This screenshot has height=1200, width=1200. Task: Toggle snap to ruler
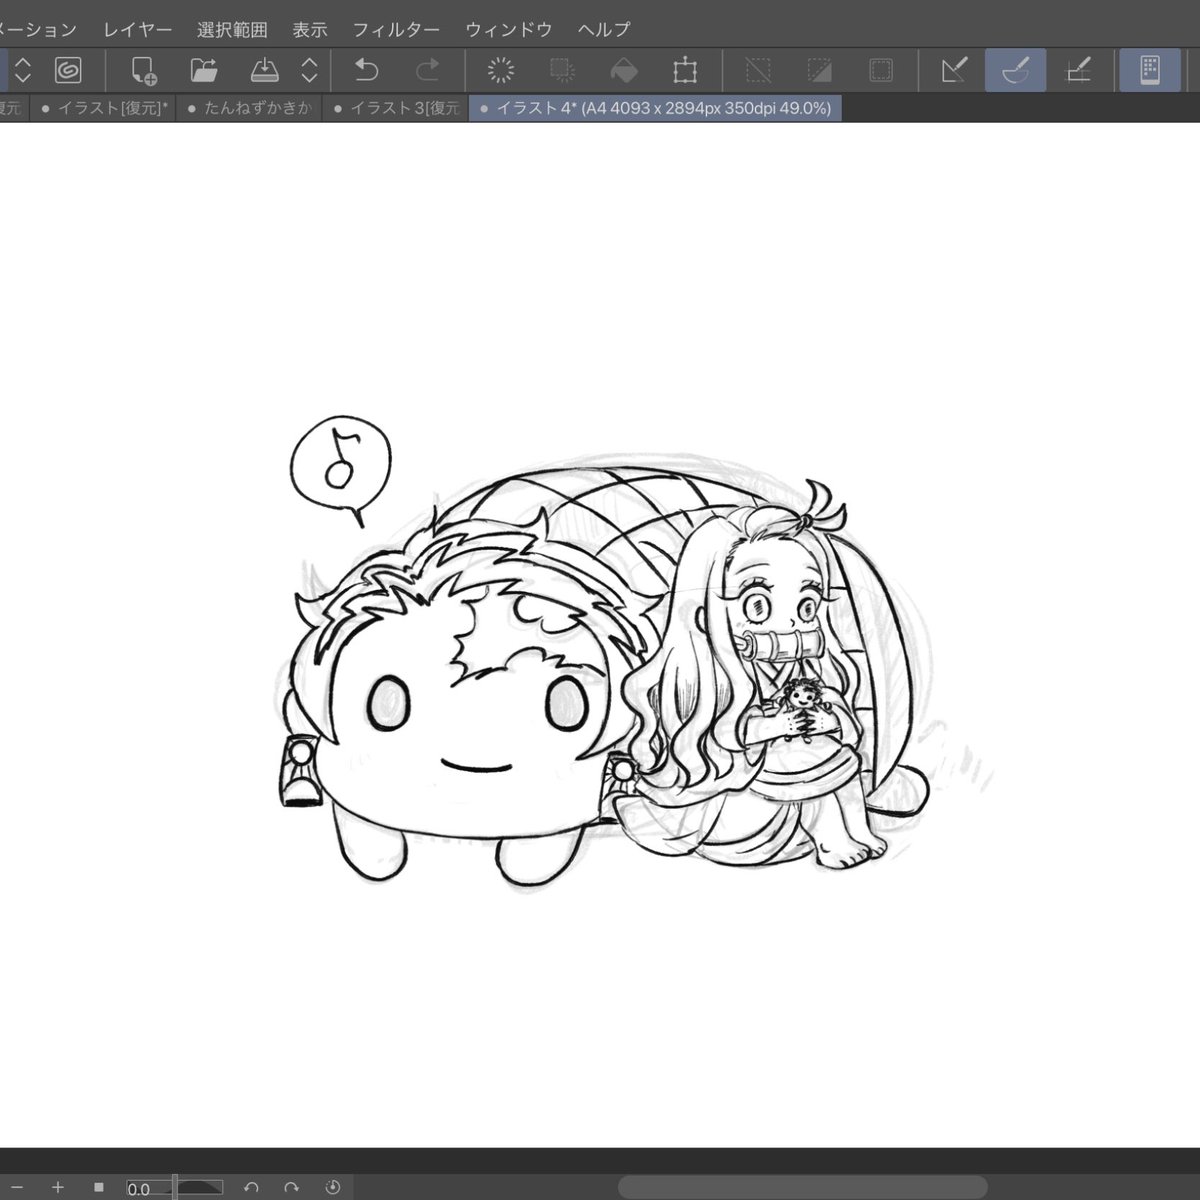[954, 70]
